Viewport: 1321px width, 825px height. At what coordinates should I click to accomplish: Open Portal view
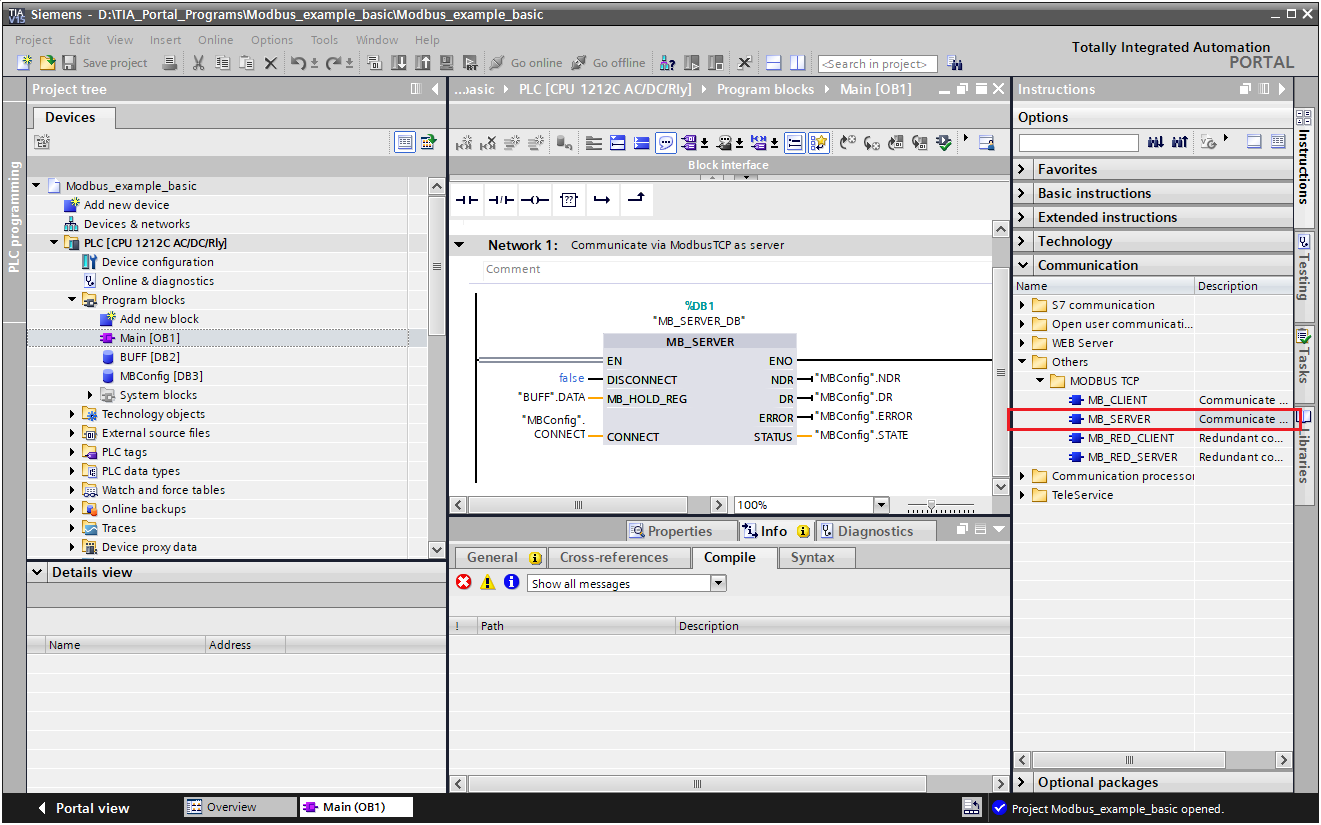pos(83,808)
